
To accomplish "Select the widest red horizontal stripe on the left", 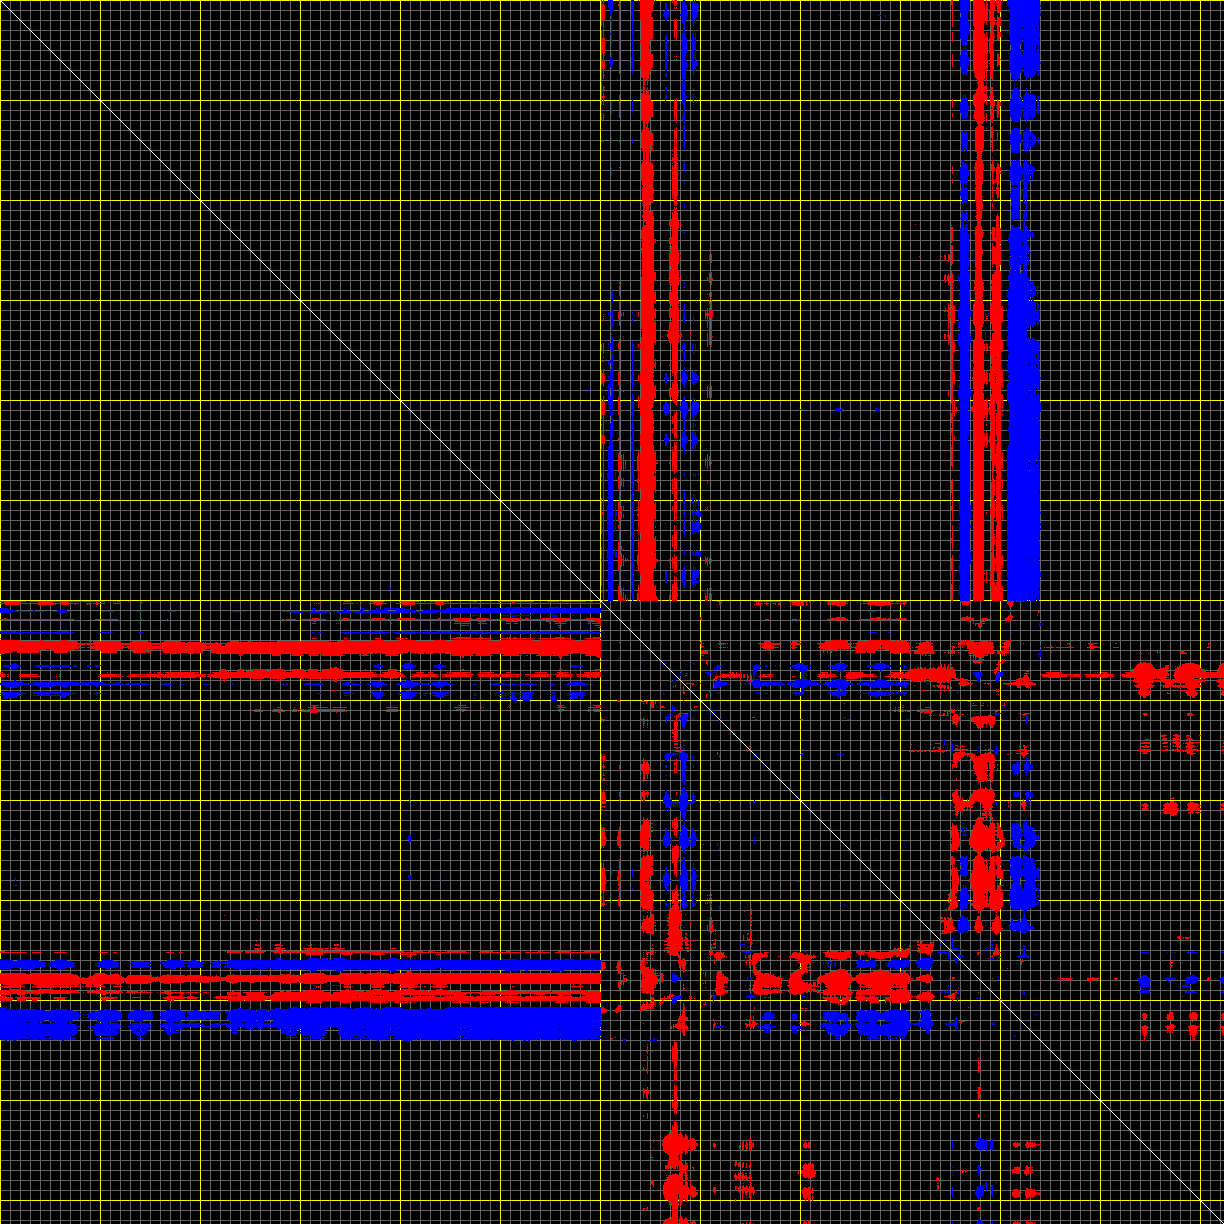I will (300, 647).
